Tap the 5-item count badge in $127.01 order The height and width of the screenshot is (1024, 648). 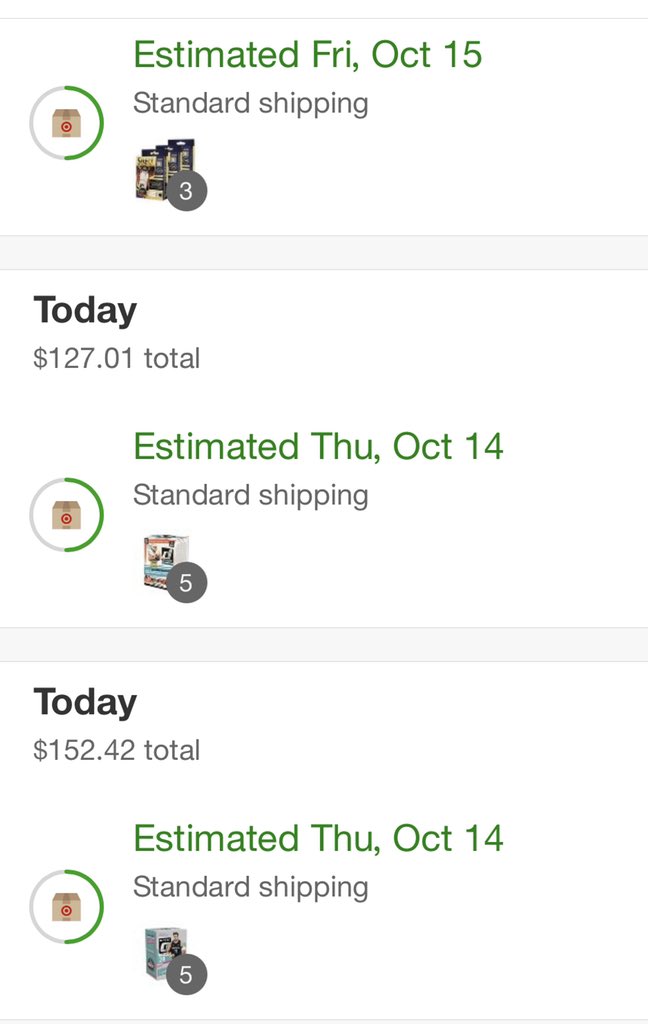186,583
